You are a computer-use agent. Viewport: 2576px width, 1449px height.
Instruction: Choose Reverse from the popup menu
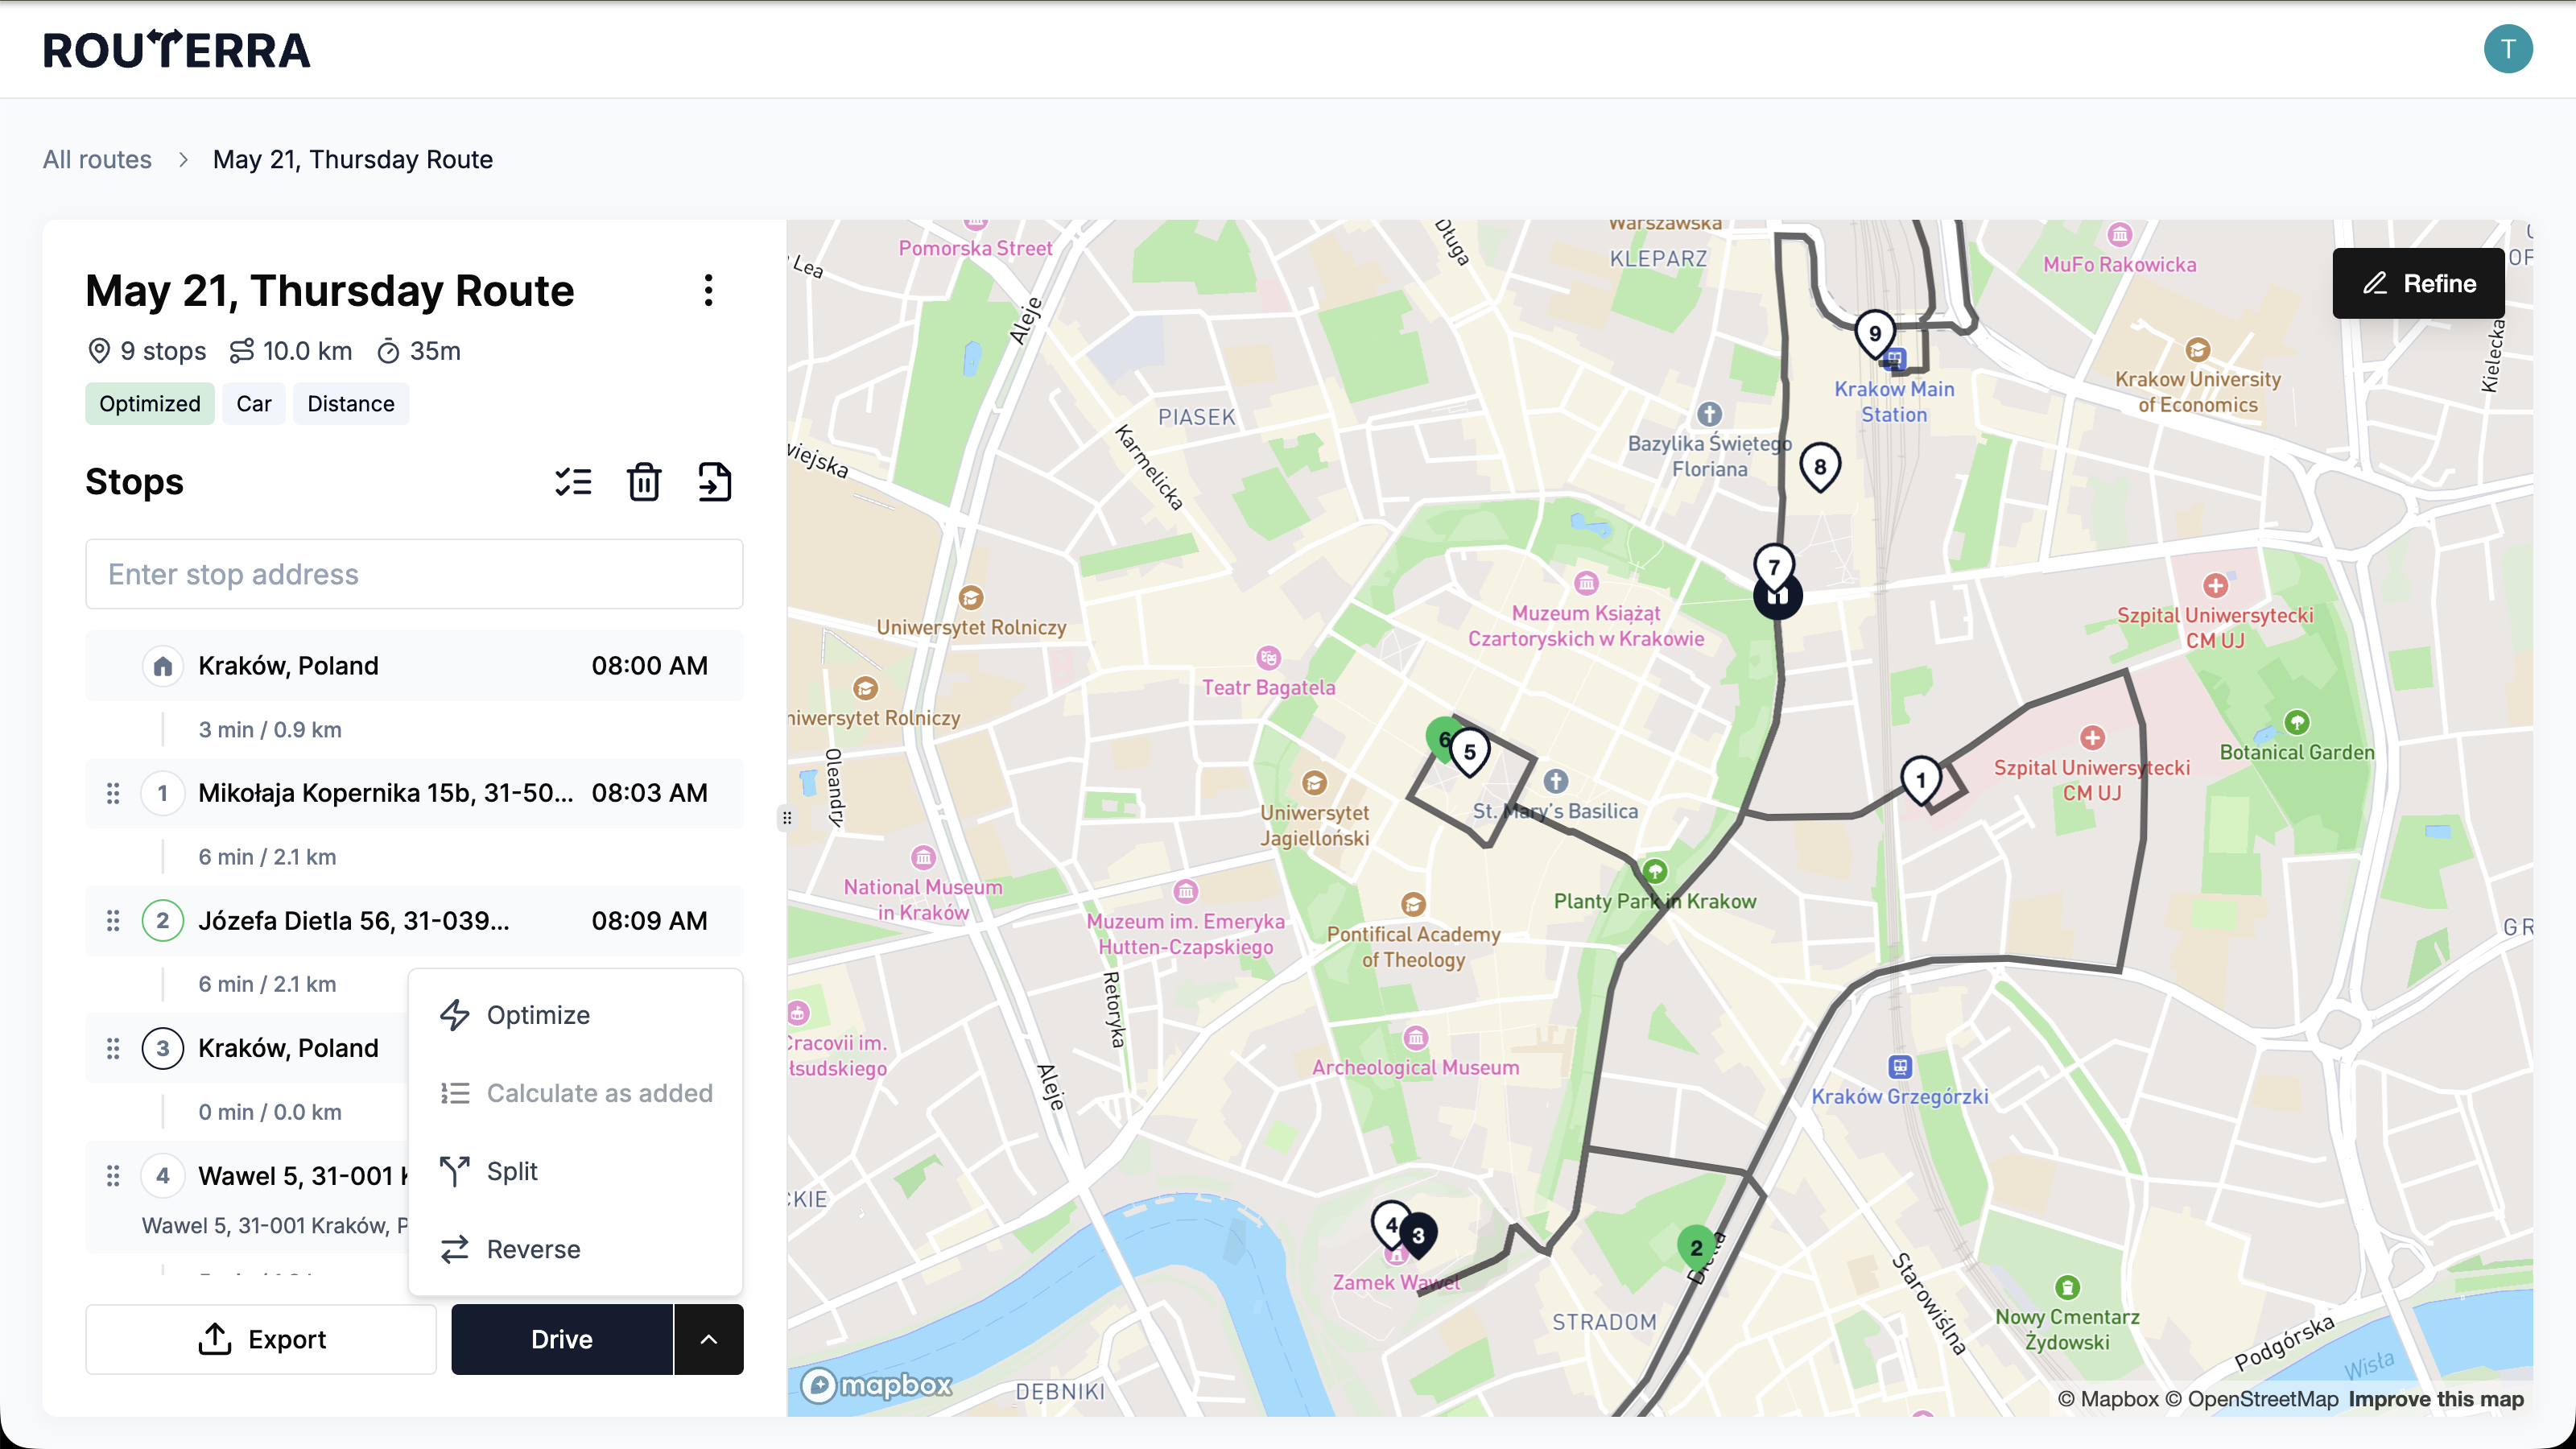(x=575, y=1249)
